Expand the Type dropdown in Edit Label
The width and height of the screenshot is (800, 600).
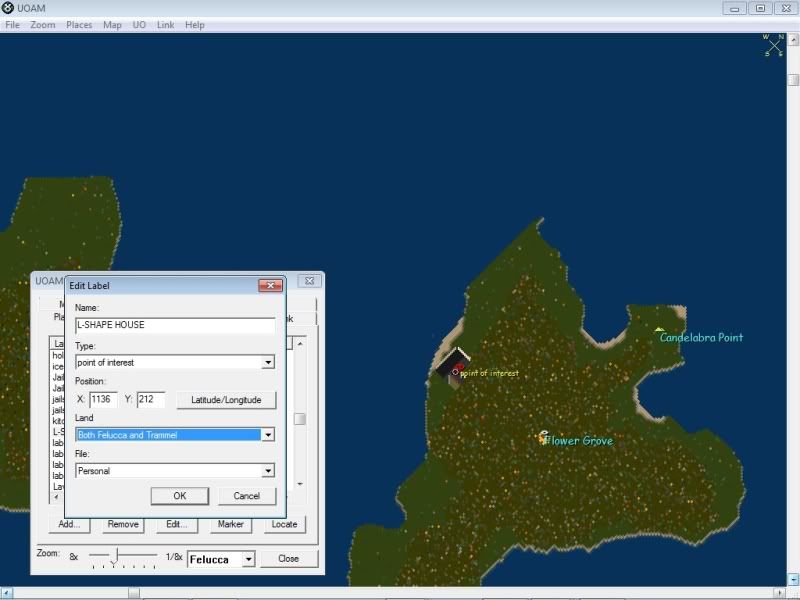[x=268, y=362]
